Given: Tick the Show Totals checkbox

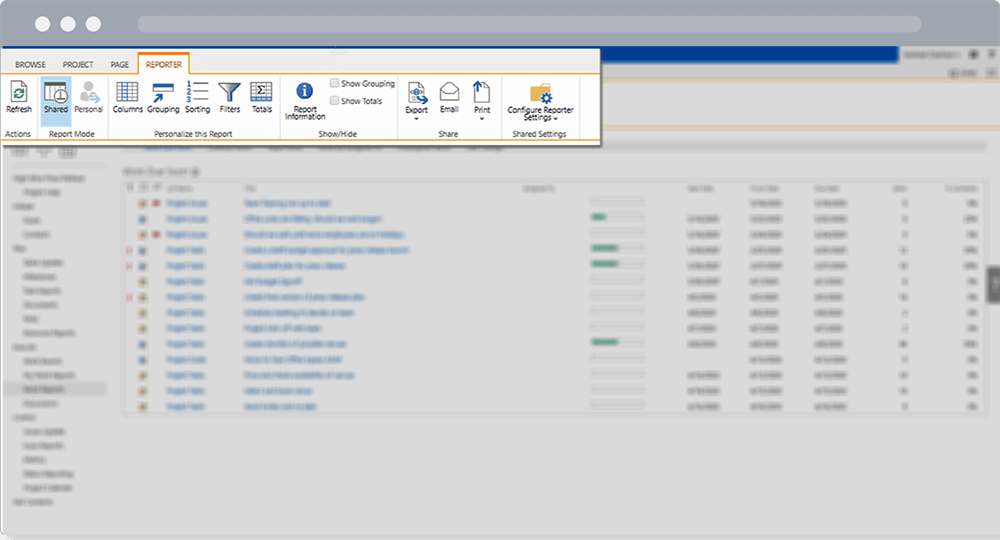Looking at the screenshot, I should (x=335, y=101).
